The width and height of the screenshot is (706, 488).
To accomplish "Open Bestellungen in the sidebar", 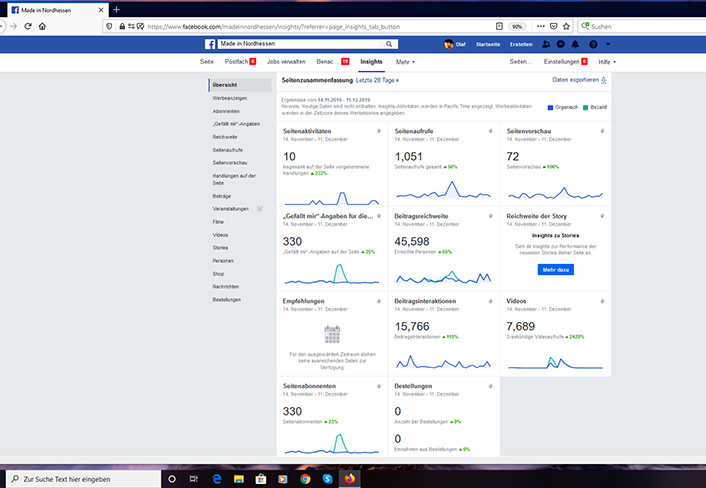I will coord(226,300).
